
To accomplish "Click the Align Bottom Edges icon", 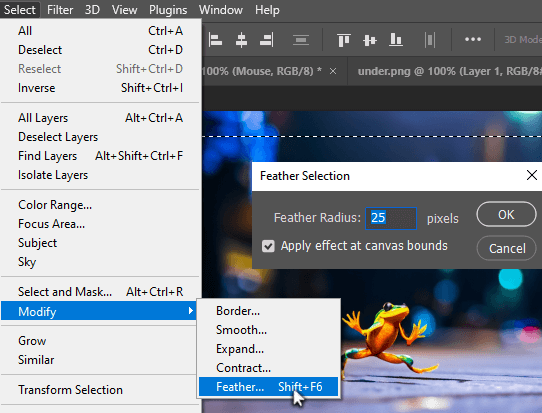I will [x=396, y=40].
